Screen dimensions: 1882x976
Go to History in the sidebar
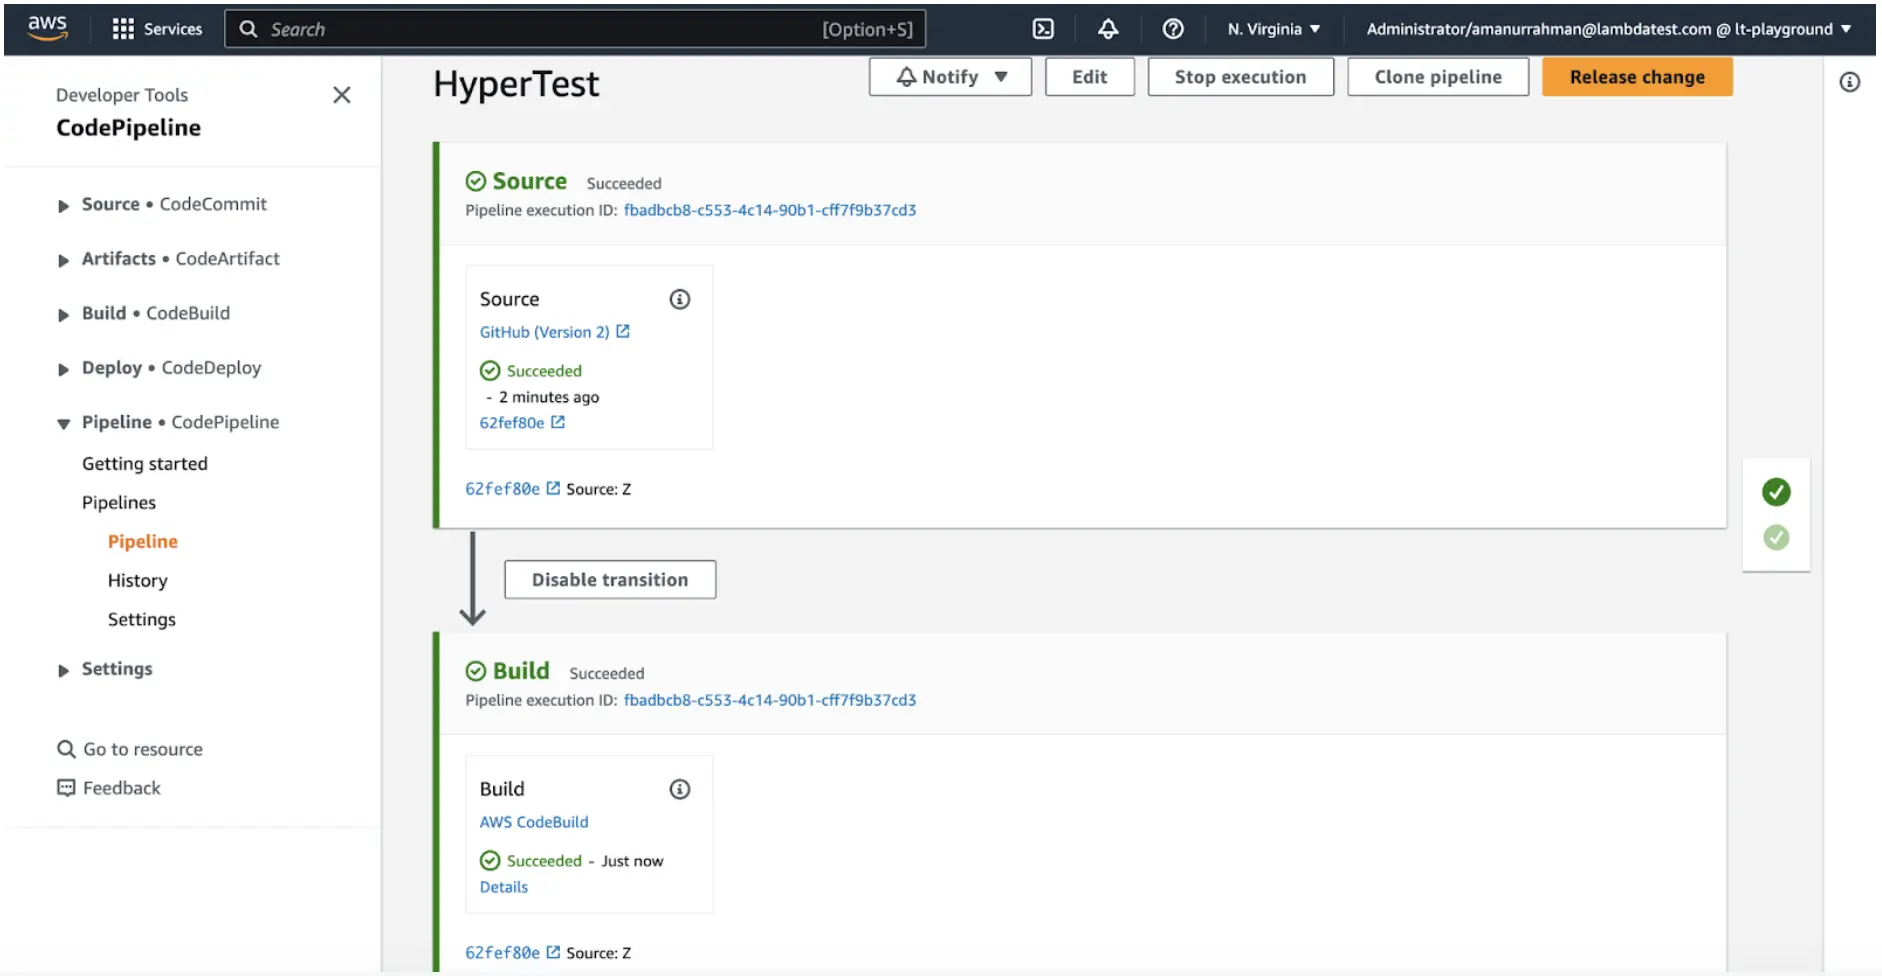click(138, 580)
